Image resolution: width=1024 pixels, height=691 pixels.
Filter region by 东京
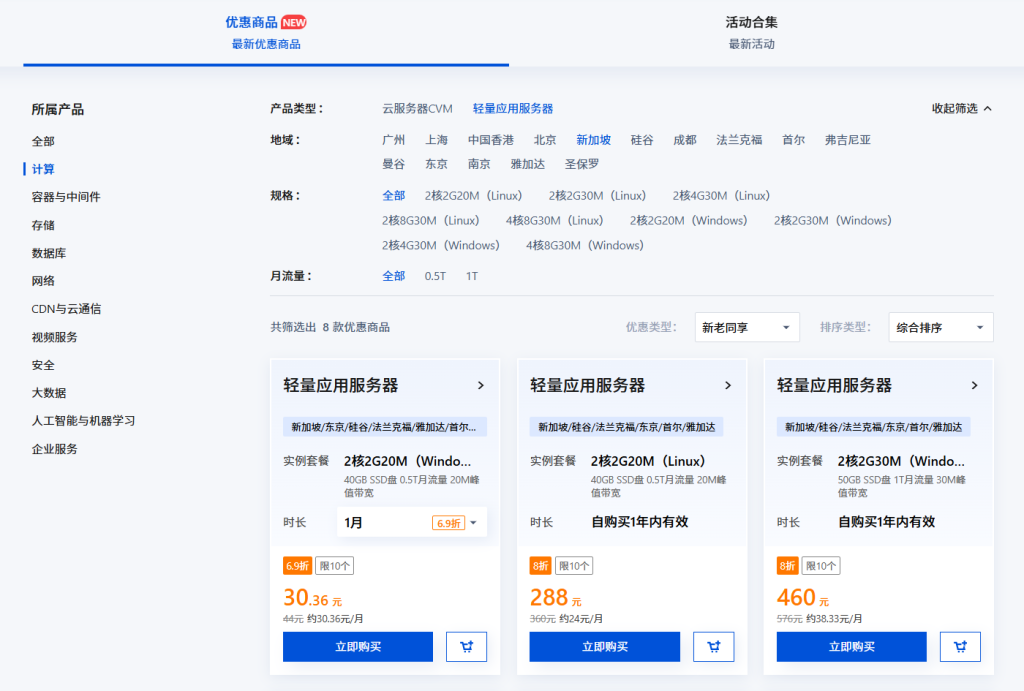tap(437, 164)
